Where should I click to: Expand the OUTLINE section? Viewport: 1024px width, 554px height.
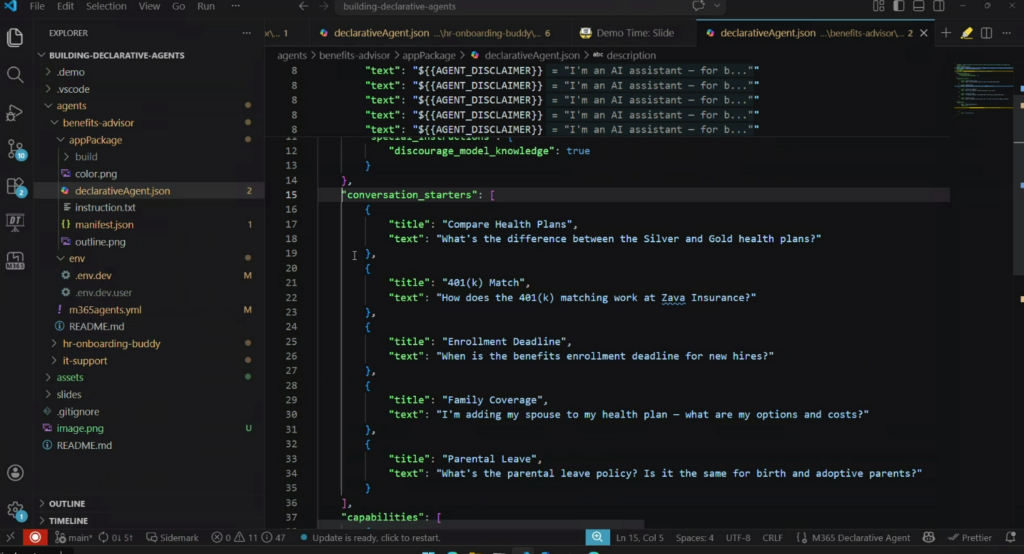[x=67, y=503]
